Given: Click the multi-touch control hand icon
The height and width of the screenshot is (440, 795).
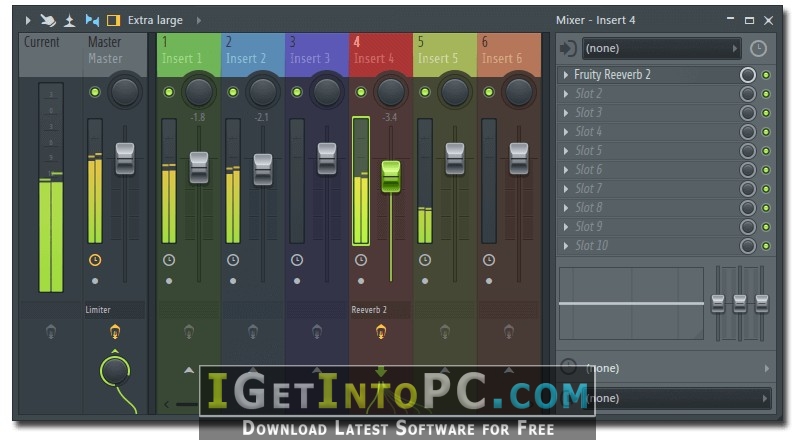Looking at the screenshot, I should click(48, 20).
